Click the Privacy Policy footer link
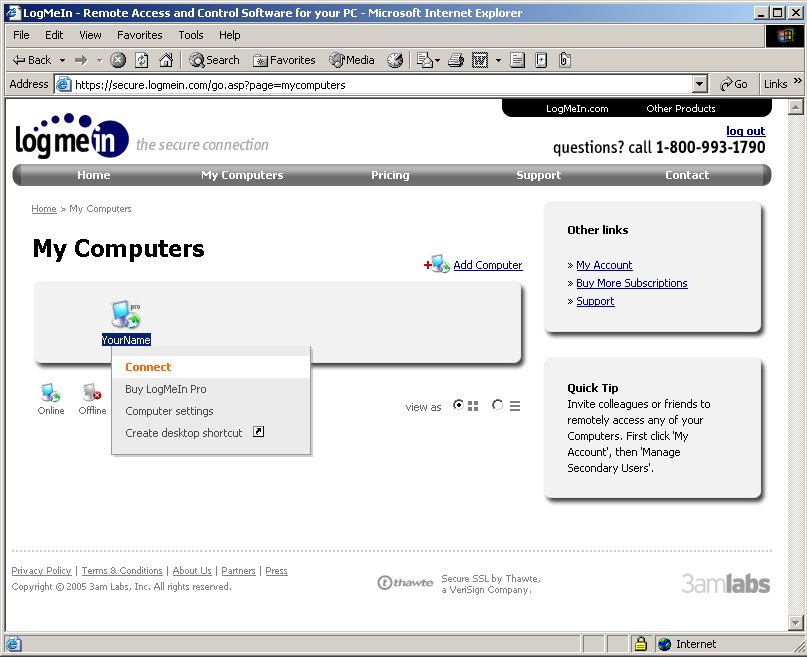Image resolution: width=807 pixels, height=657 pixels. tap(41, 571)
